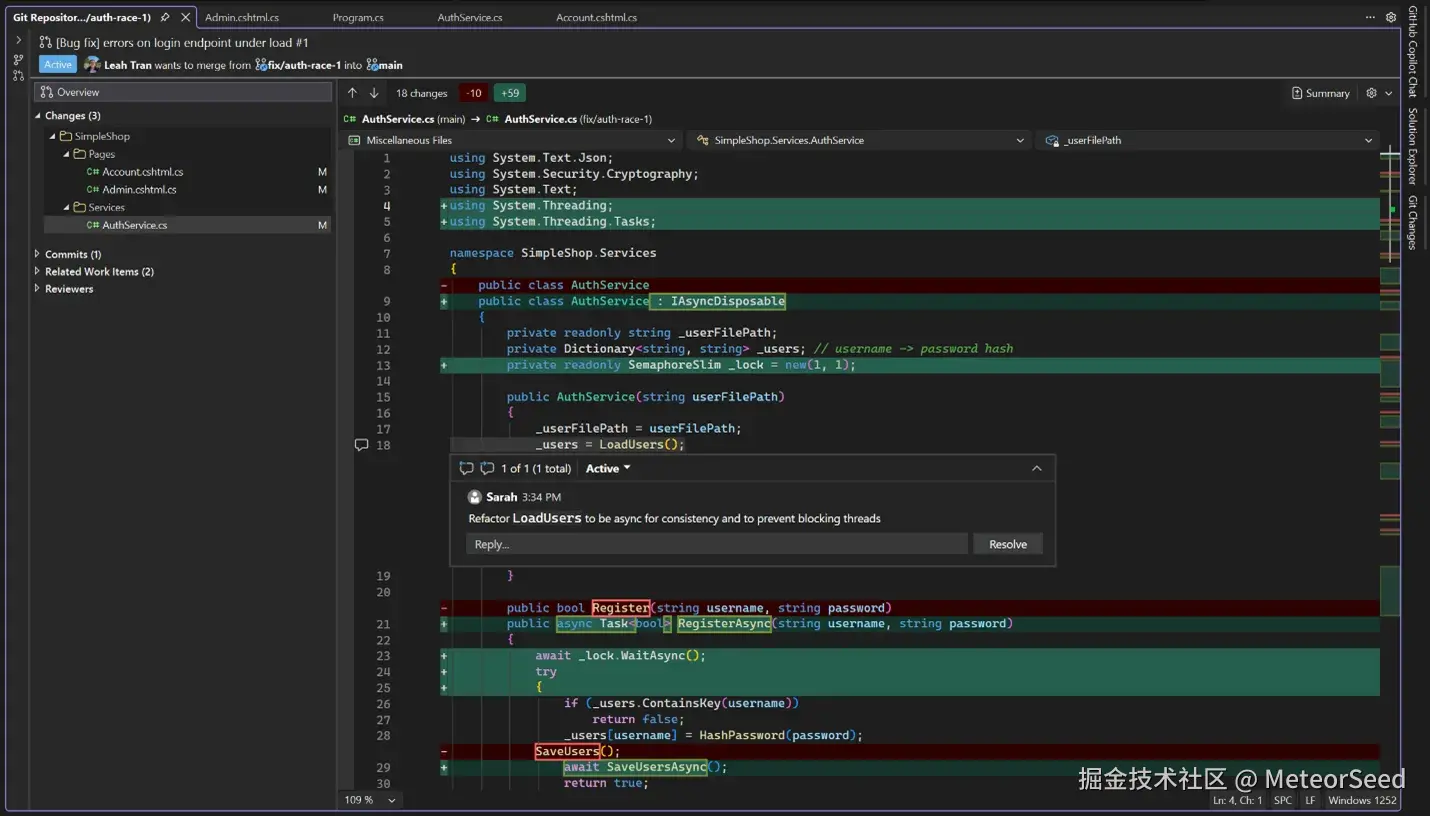1430x816 pixels.
Task: Open the GitHub Copilot Chat side tab
Action: pyautogui.click(x=1413, y=50)
